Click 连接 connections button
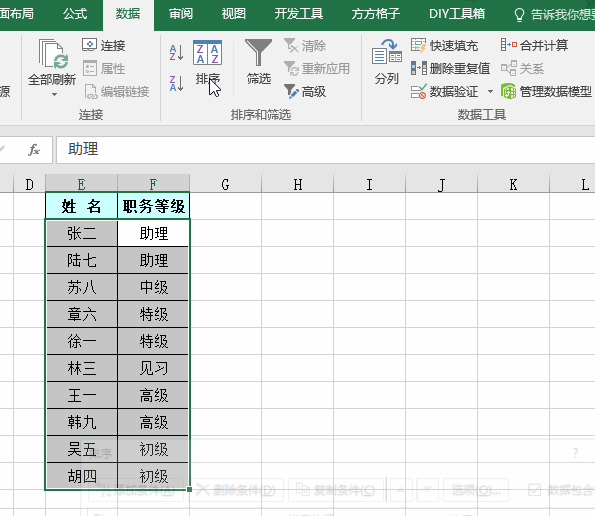The image size is (595, 516). [x=104, y=45]
